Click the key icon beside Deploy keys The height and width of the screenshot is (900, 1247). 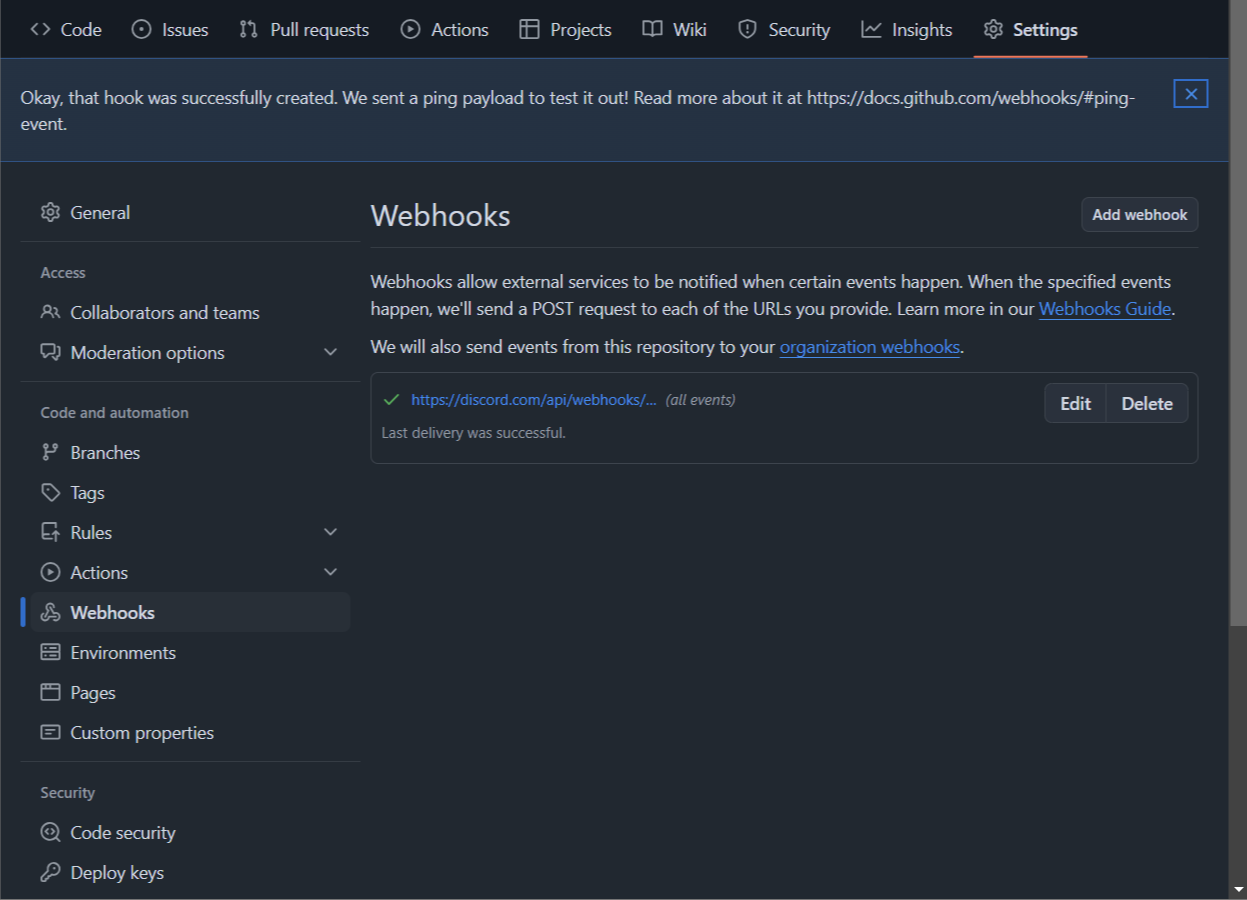pyautogui.click(x=50, y=872)
